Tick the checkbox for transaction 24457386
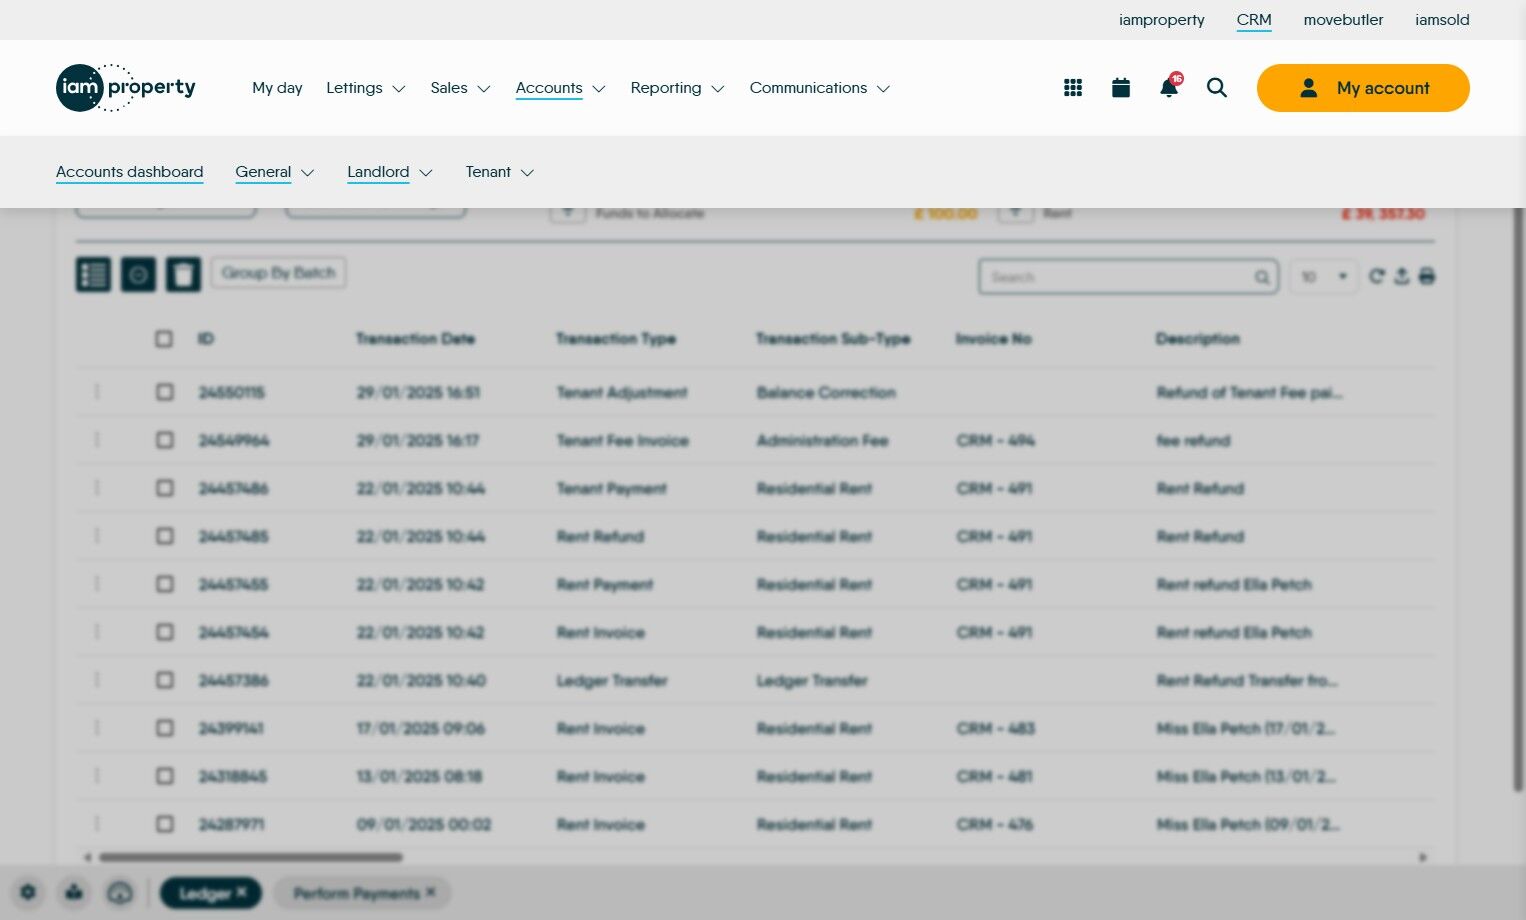1526x920 pixels. coord(165,680)
